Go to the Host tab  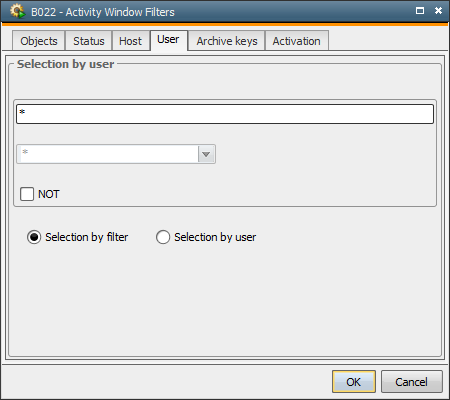(130, 41)
